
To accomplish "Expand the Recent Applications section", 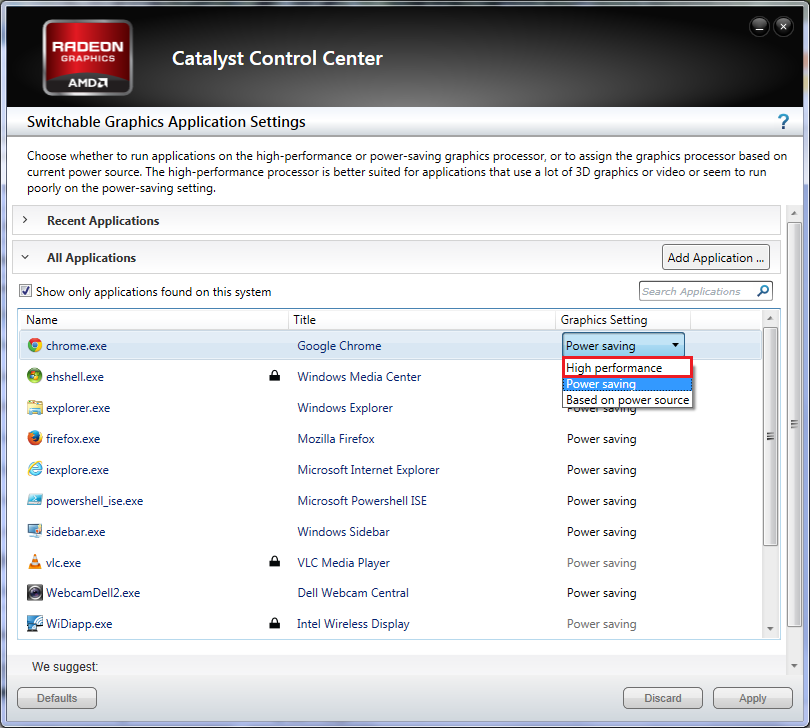I will 25,220.
